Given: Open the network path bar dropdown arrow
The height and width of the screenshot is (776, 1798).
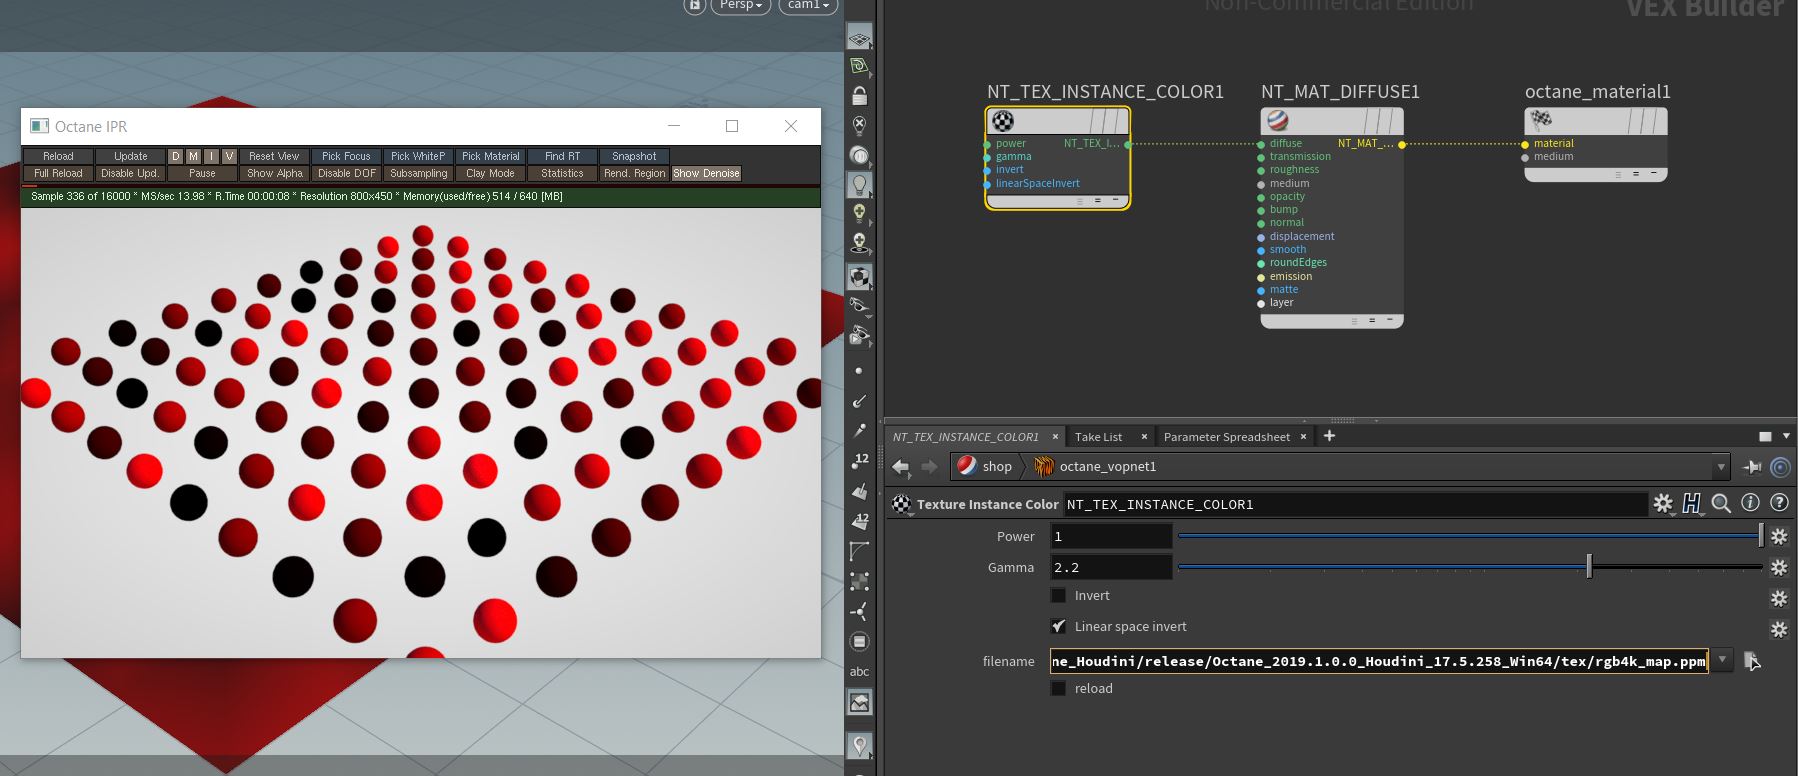Looking at the screenshot, I should click(1721, 467).
